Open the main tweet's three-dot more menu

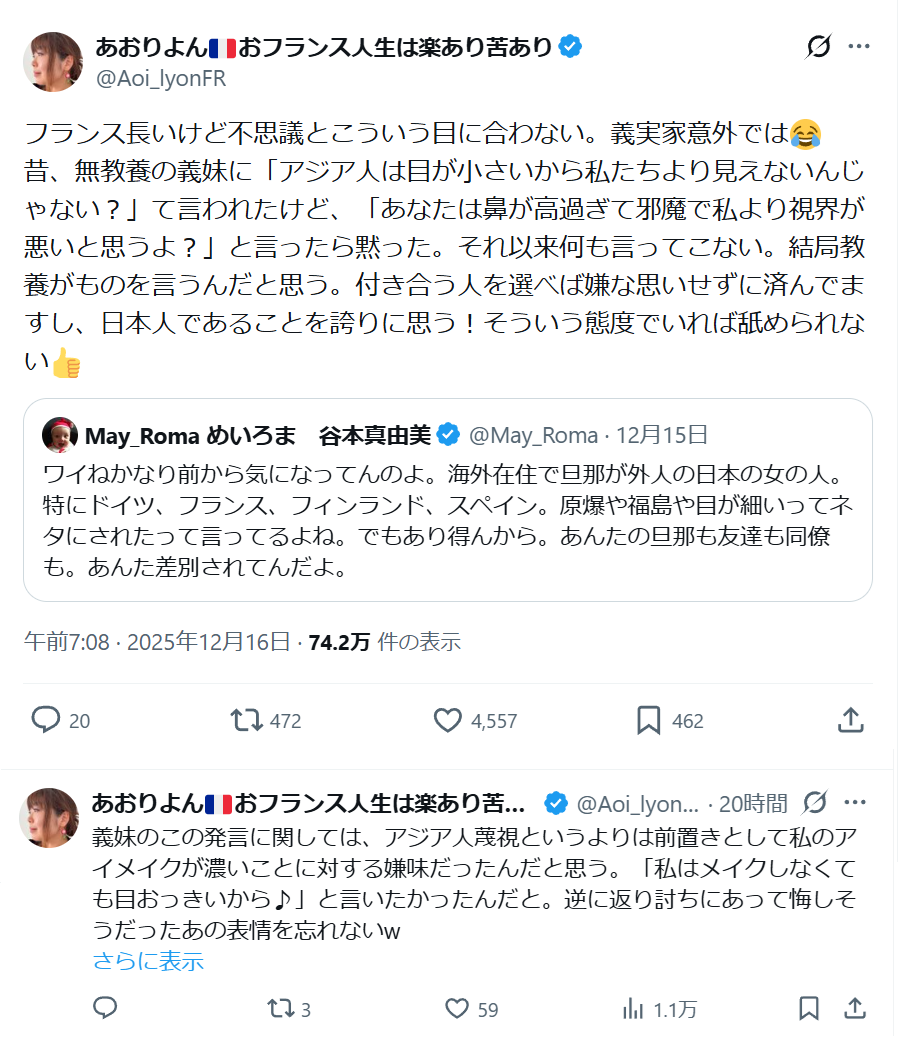point(858,46)
